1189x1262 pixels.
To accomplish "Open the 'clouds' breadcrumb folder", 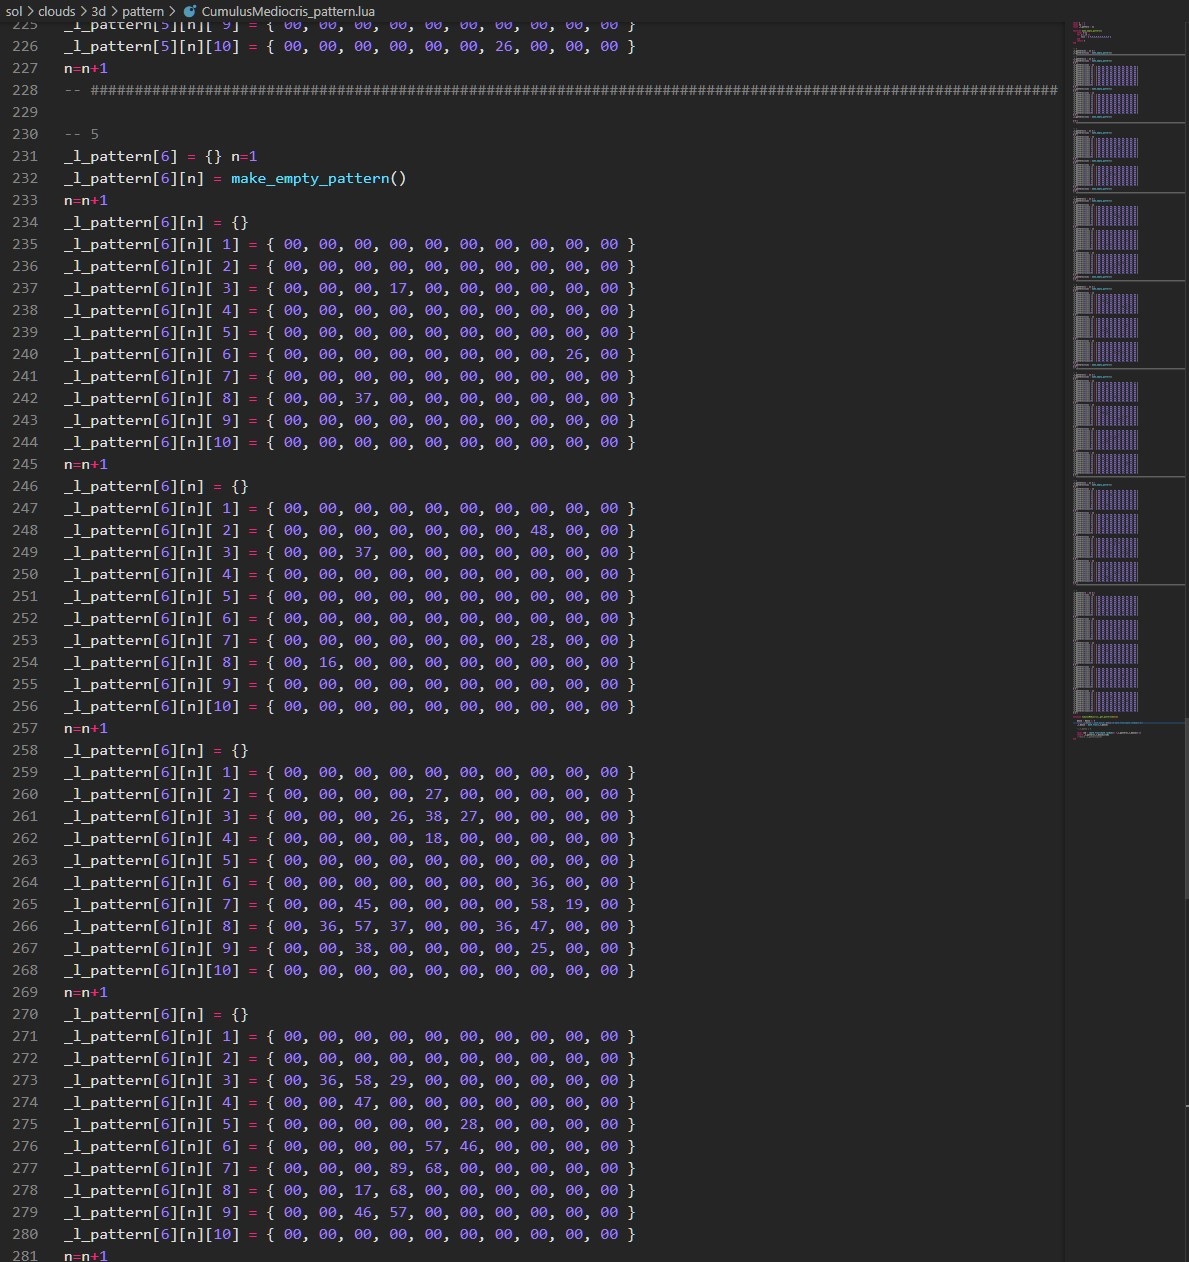I will coord(57,11).
